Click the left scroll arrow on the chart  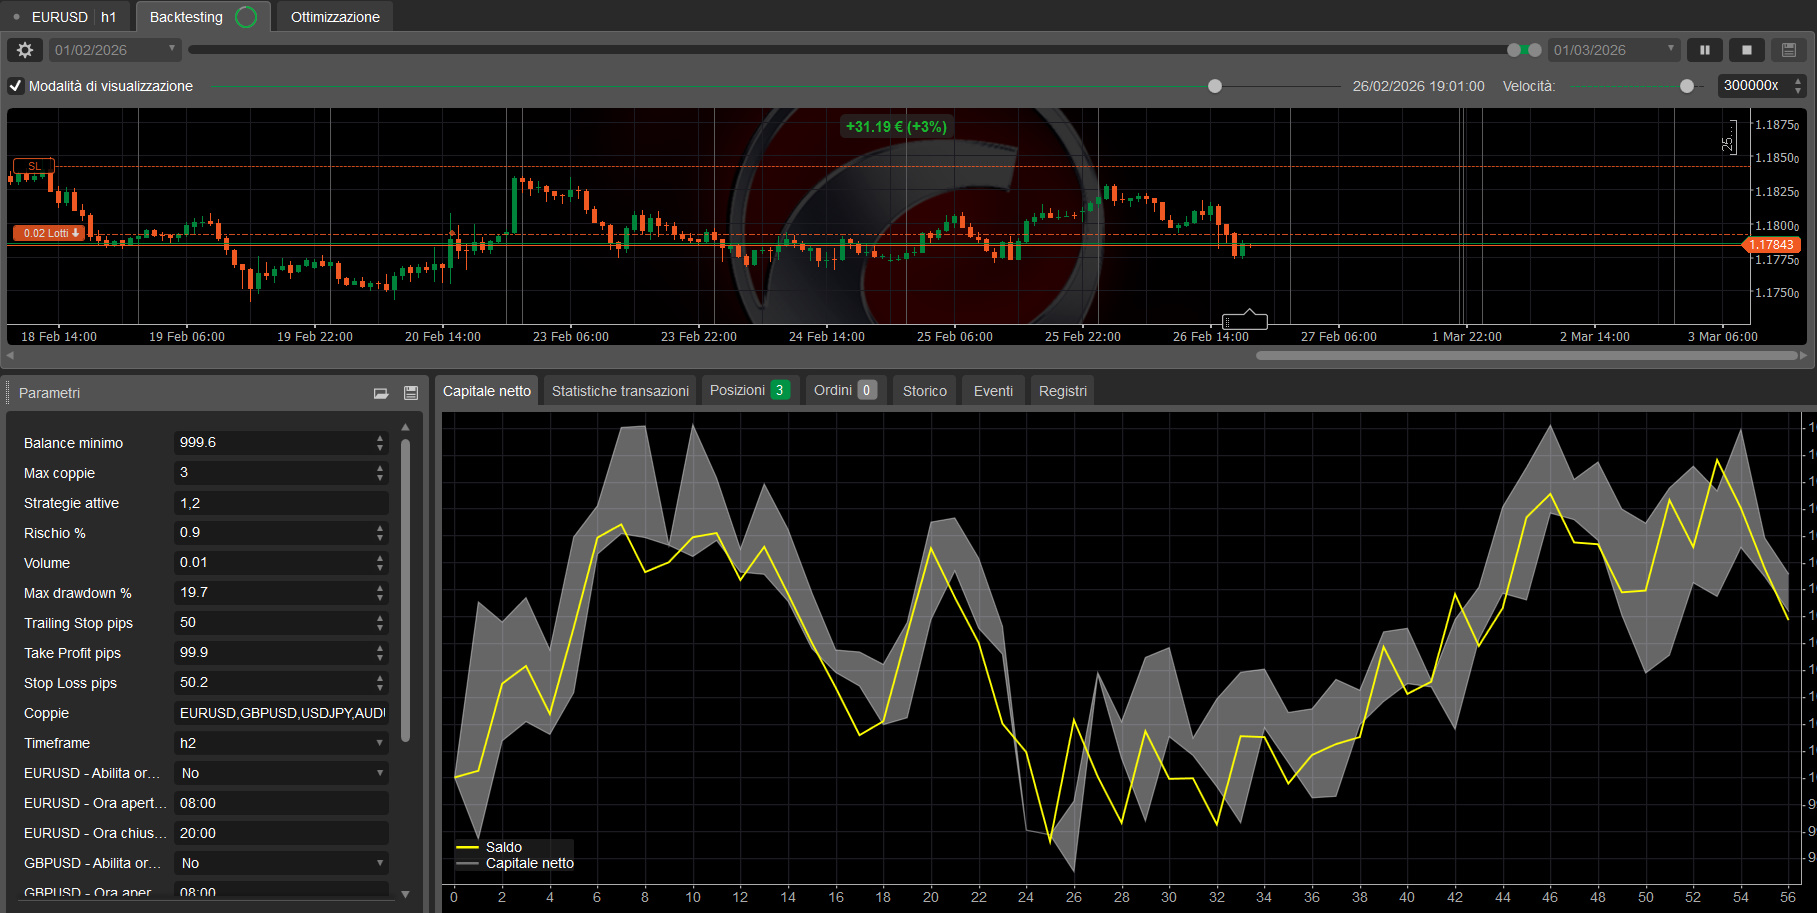[x=9, y=354]
